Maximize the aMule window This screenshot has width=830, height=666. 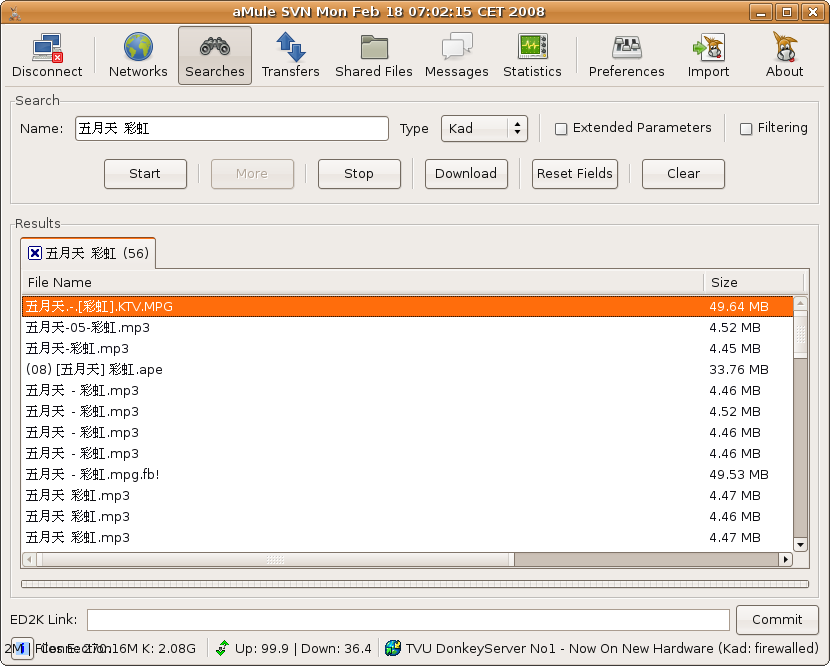(x=787, y=12)
